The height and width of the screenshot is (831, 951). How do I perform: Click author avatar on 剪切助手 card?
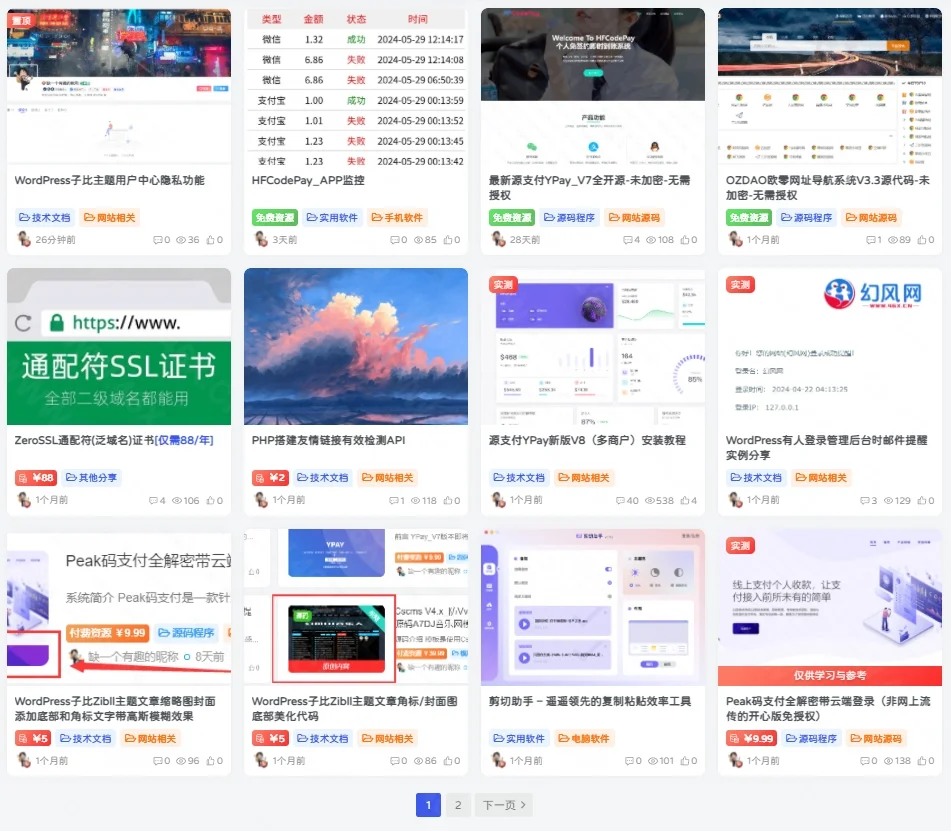pos(498,761)
